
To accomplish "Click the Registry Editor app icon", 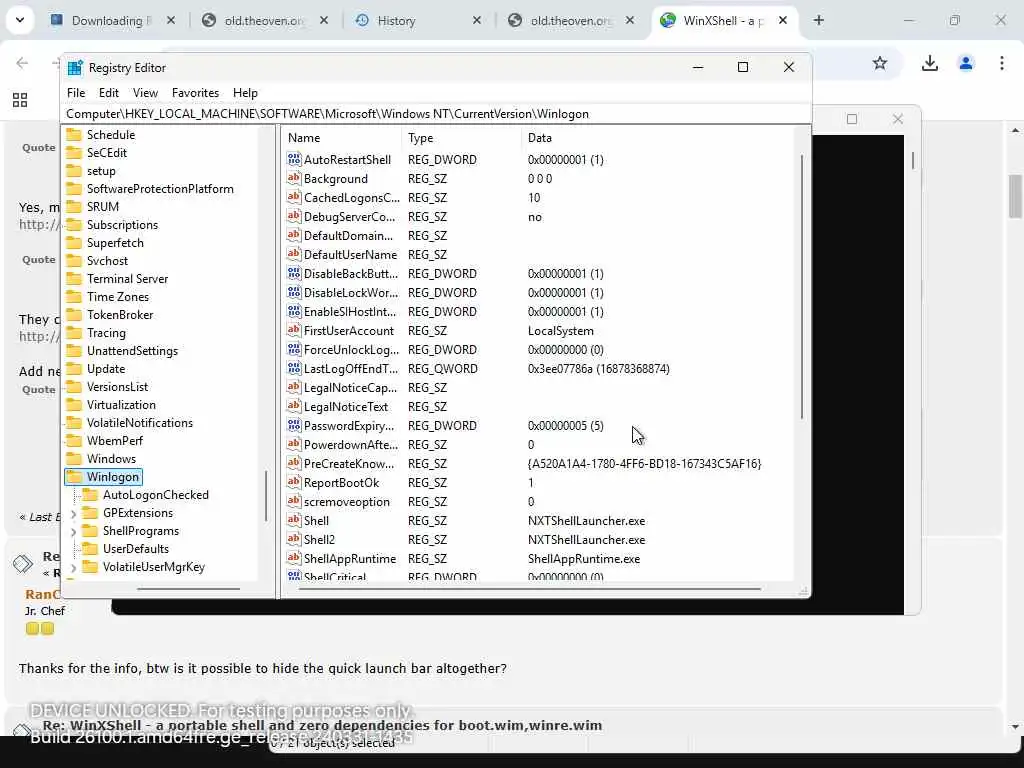I will pos(75,67).
